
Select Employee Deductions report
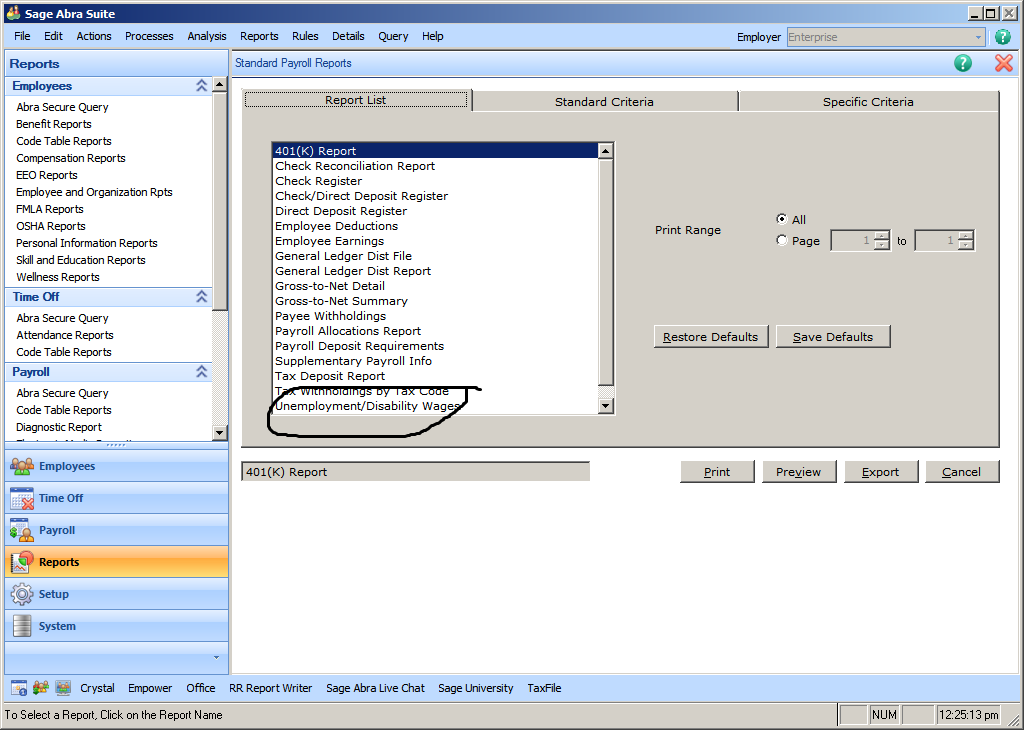tap(435, 226)
